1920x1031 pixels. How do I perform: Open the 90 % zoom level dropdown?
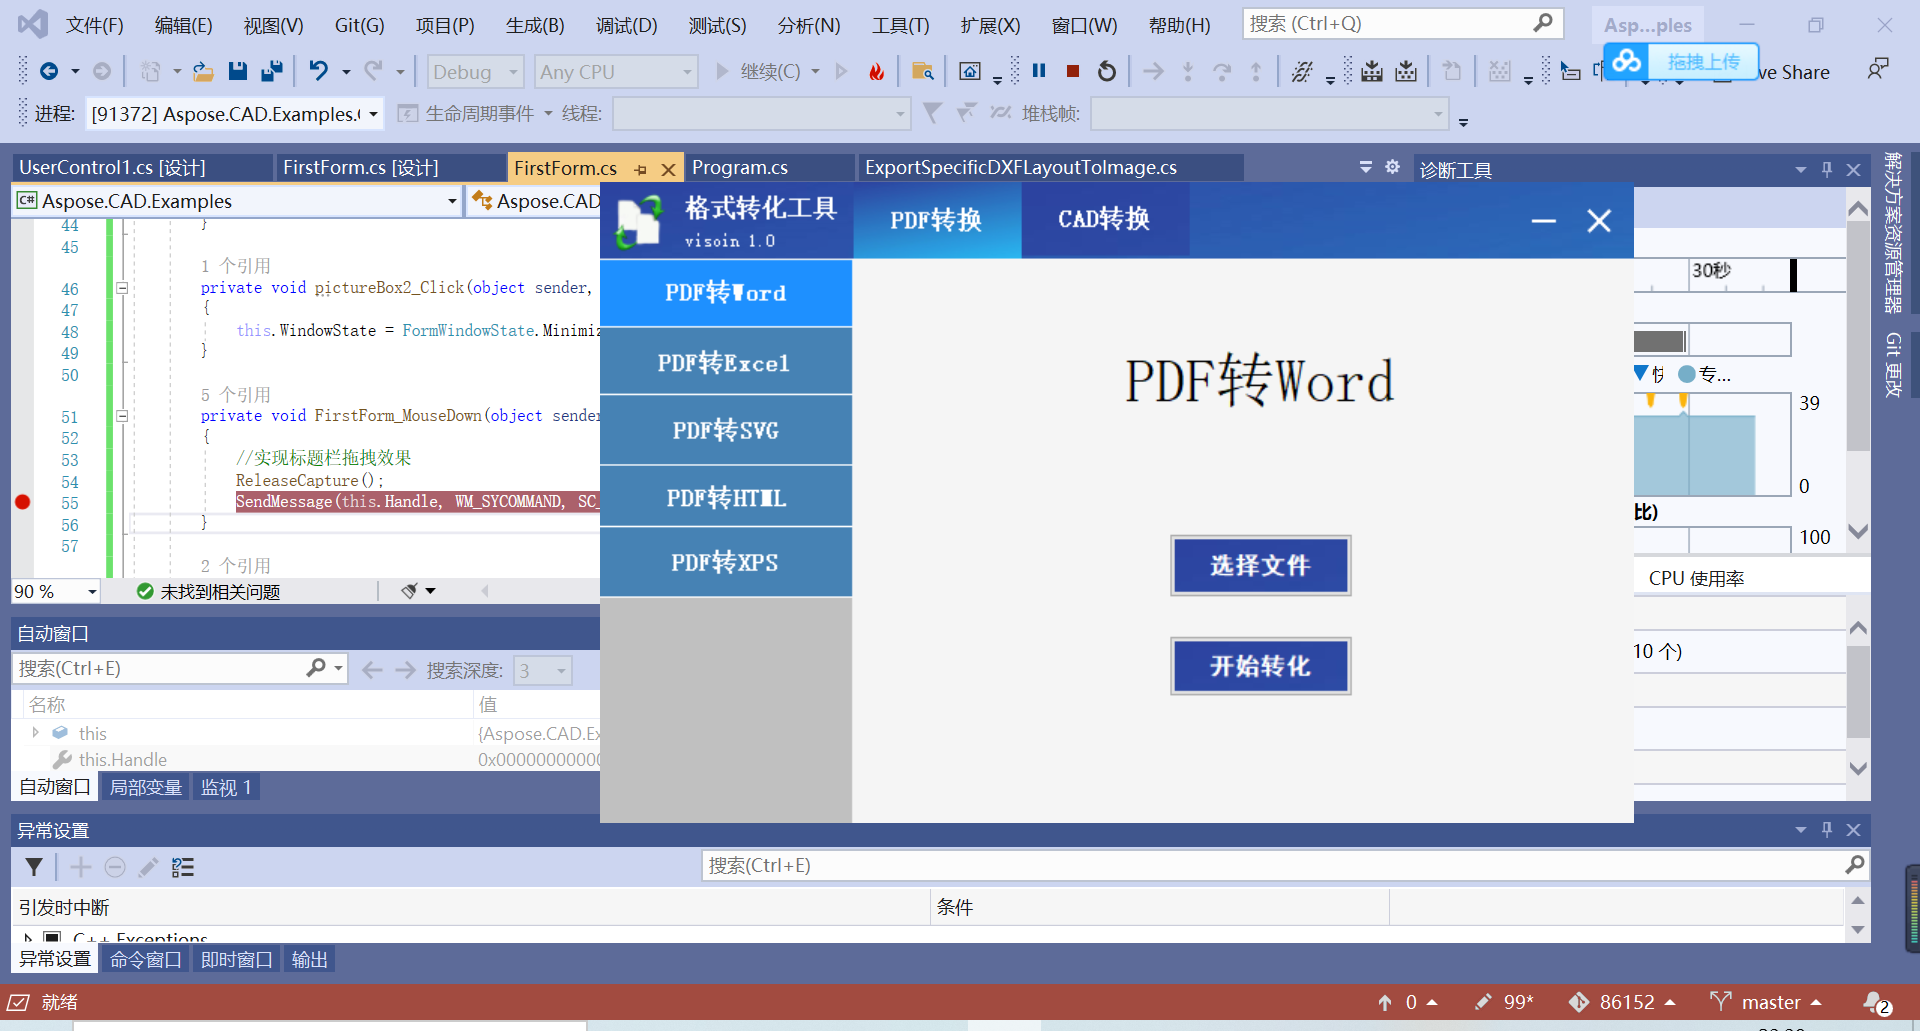coord(56,591)
